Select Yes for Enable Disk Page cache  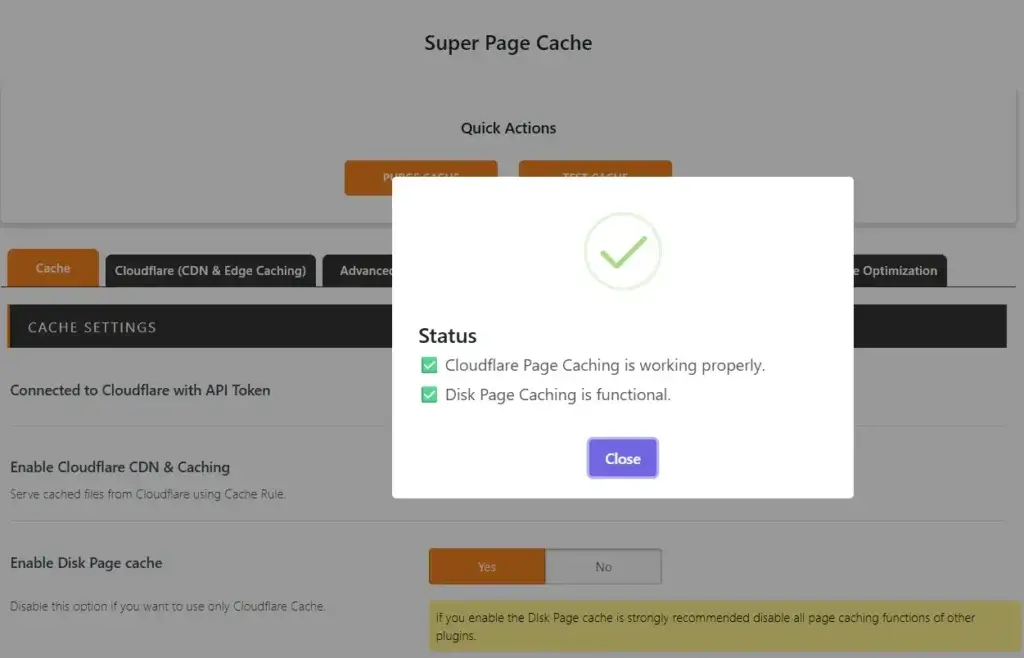click(x=487, y=567)
